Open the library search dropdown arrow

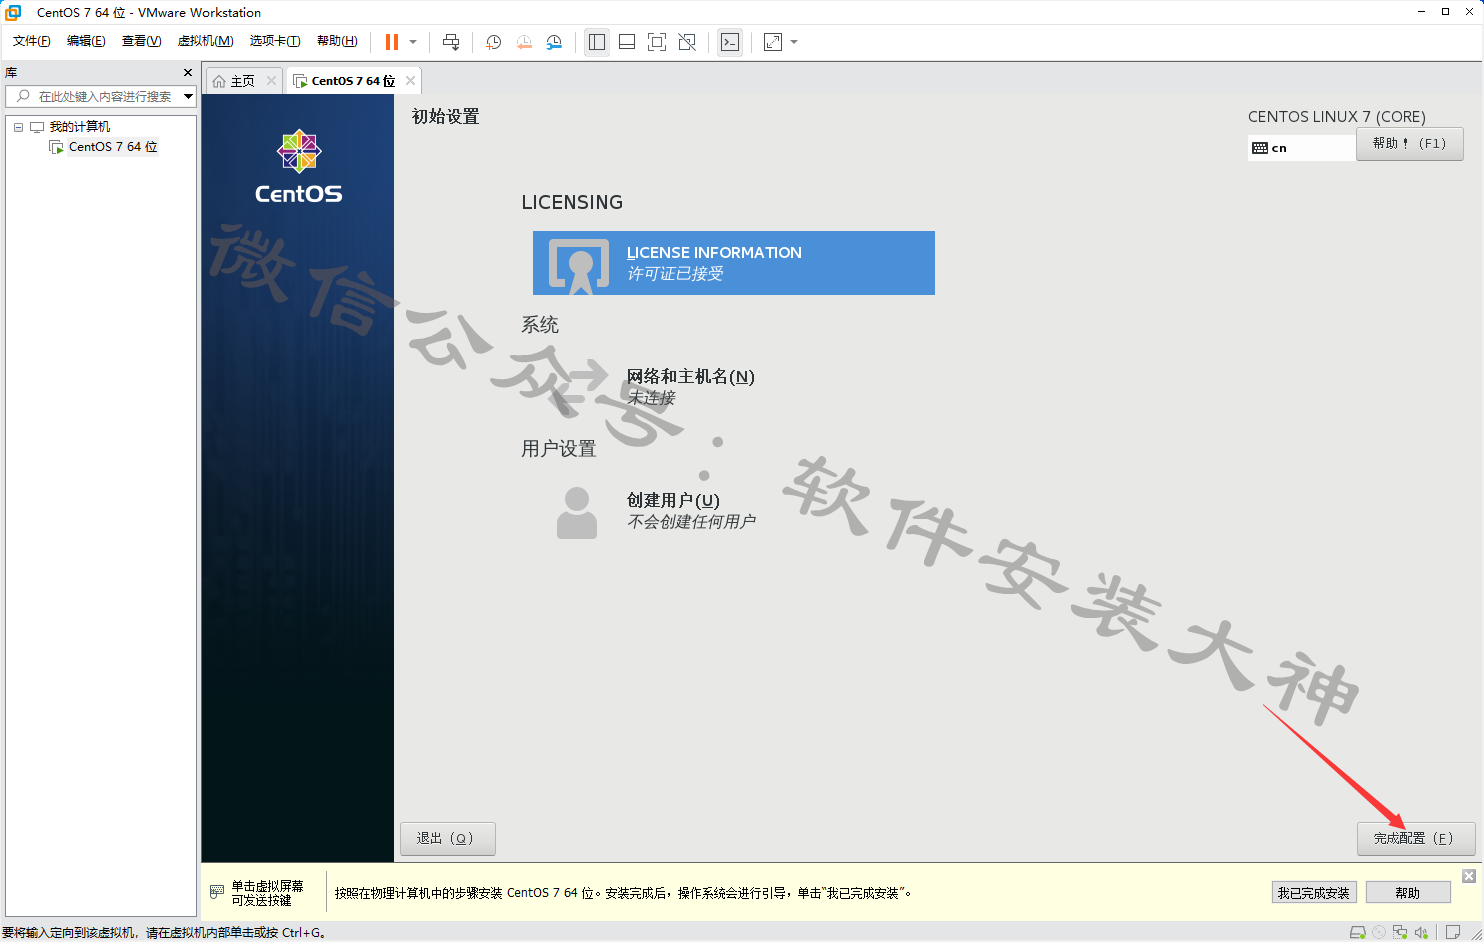click(x=188, y=96)
